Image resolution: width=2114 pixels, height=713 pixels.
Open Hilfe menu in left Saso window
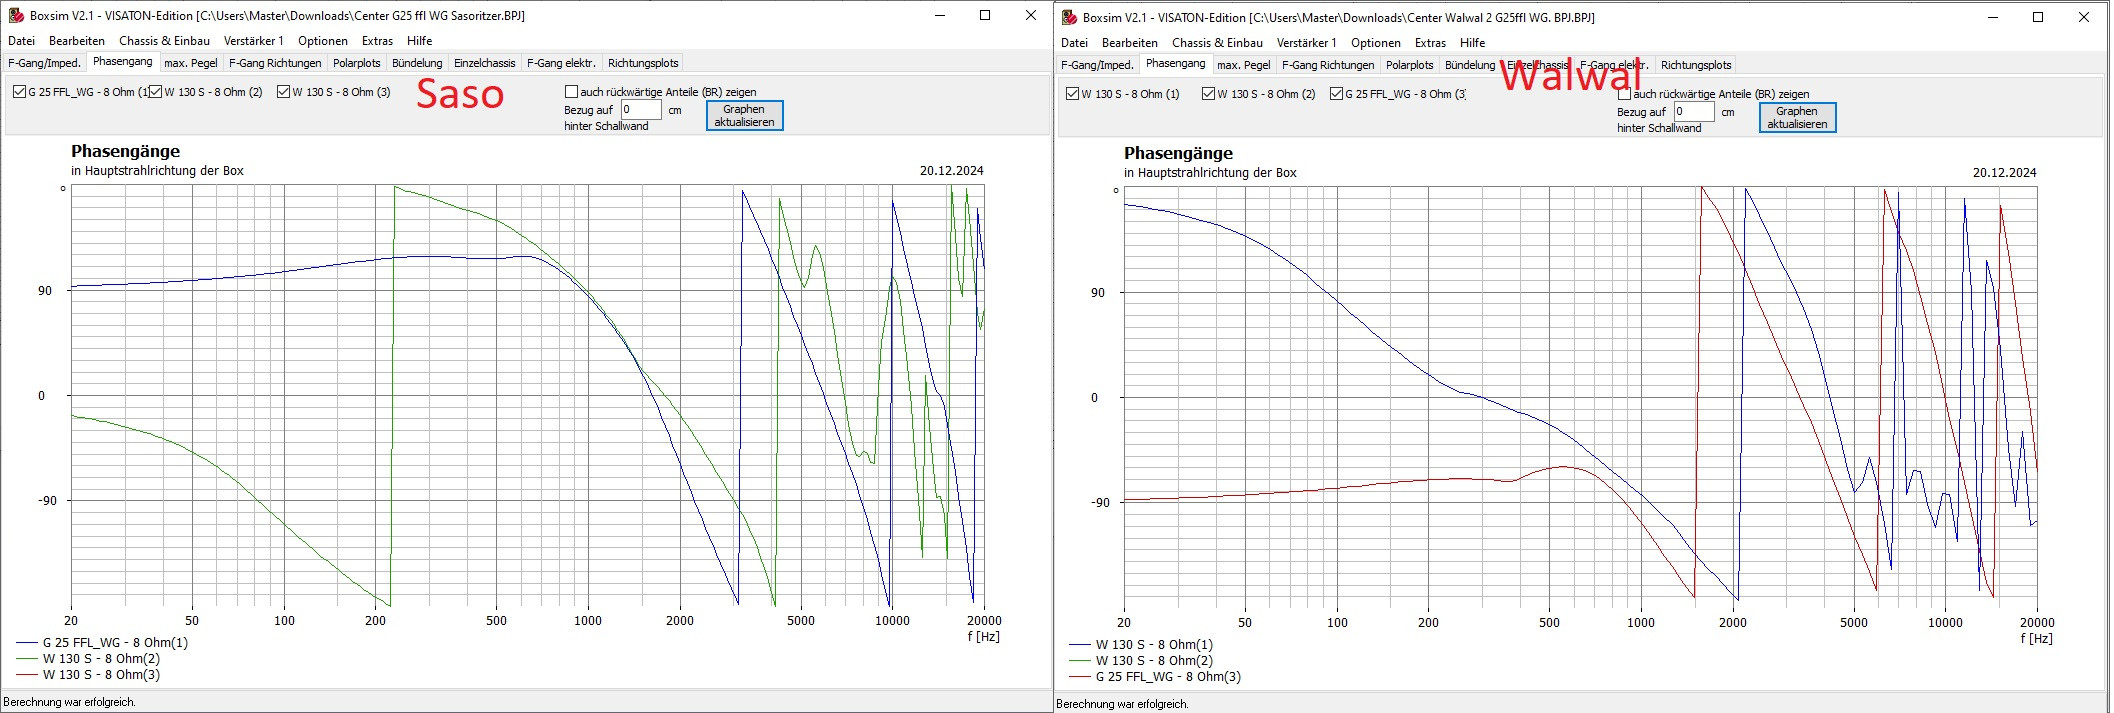(x=420, y=41)
